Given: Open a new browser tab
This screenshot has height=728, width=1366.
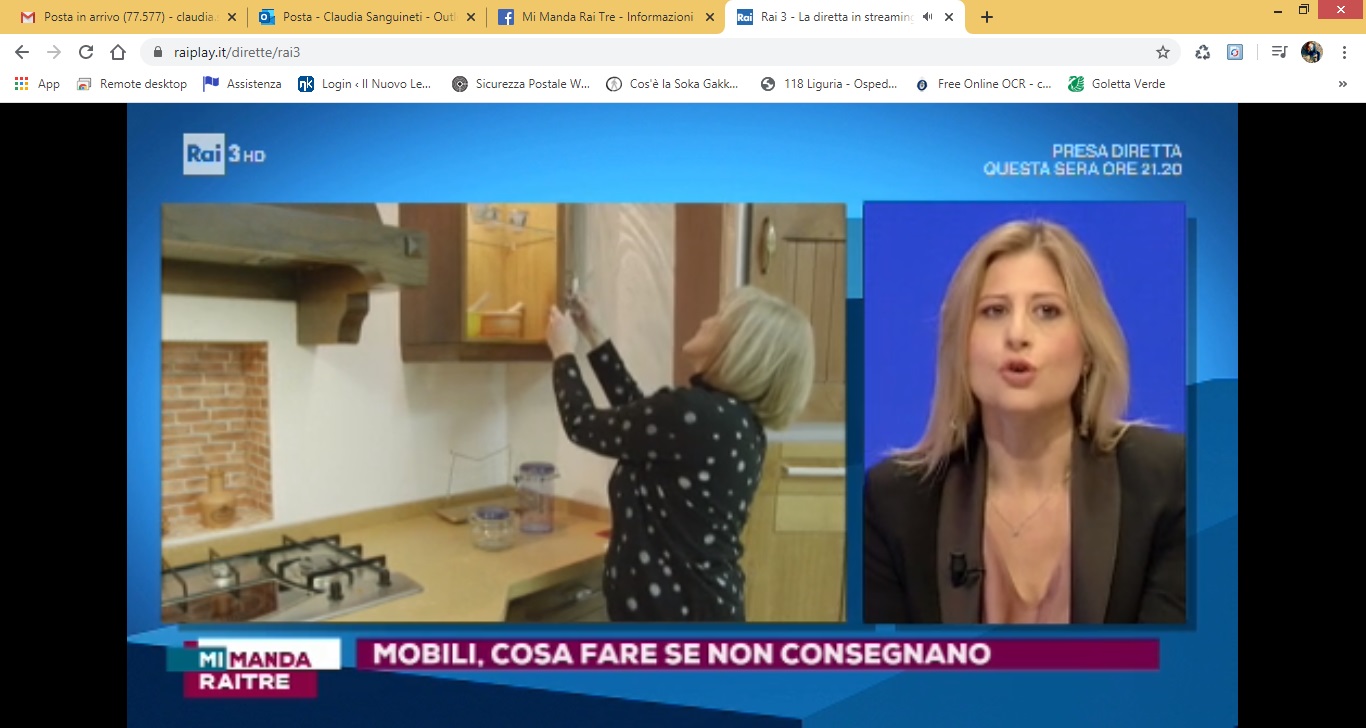Looking at the screenshot, I should point(987,17).
